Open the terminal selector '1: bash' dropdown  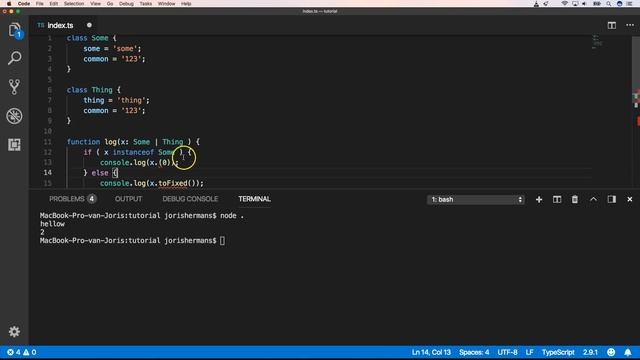coord(476,199)
